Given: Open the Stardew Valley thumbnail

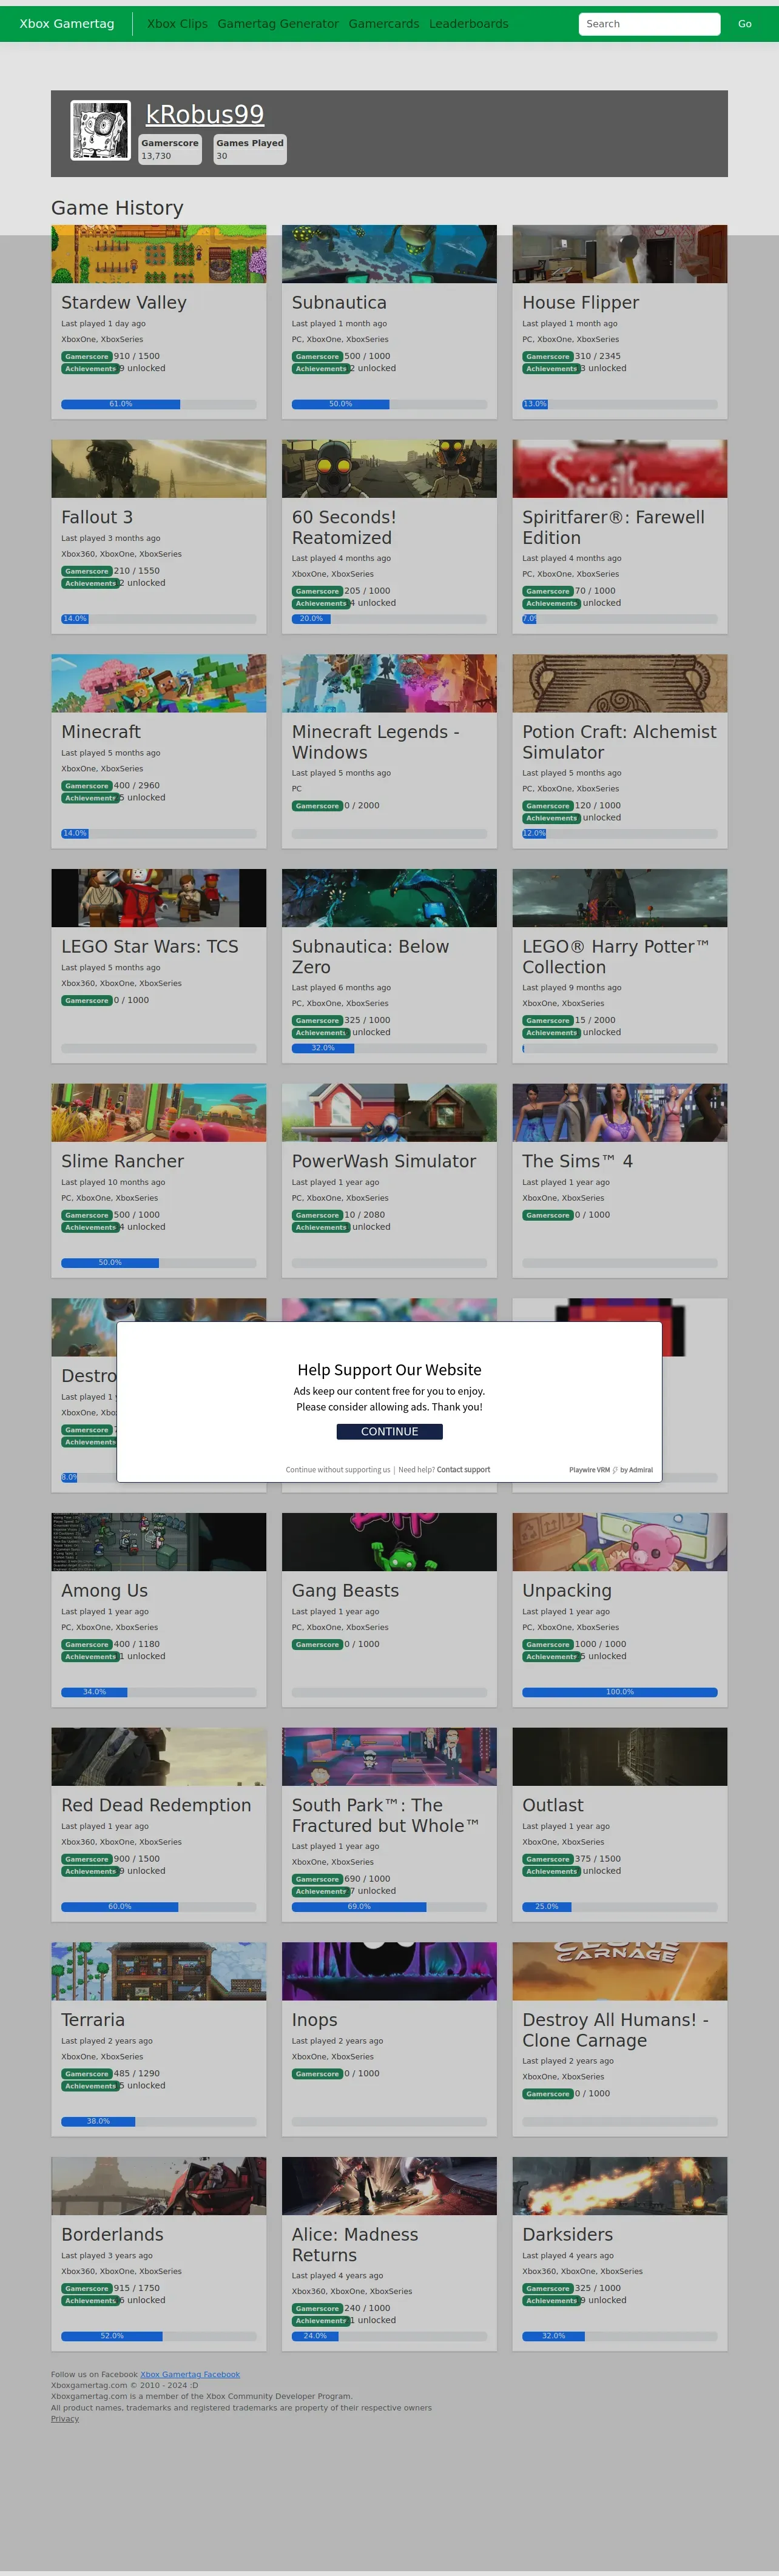Looking at the screenshot, I should 159,254.
